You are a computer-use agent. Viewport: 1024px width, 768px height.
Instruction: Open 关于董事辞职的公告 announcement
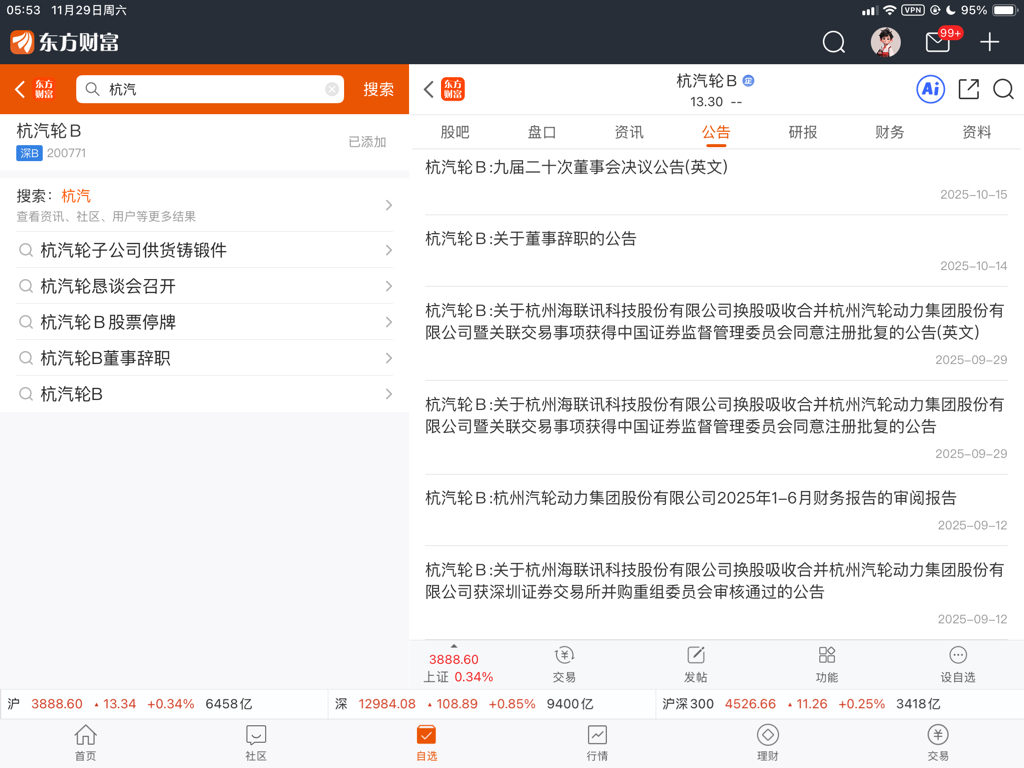[x=716, y=251]
